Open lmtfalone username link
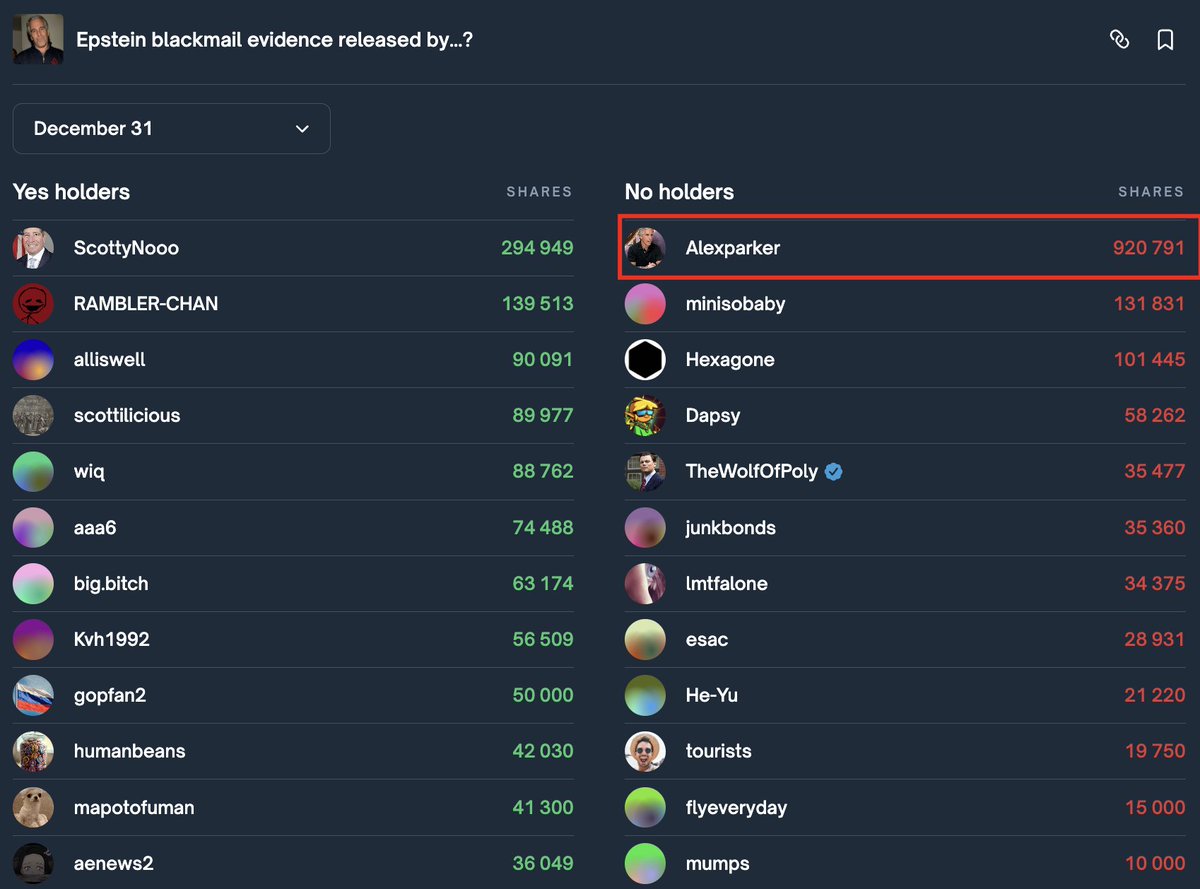 click(x=727, y=584)
